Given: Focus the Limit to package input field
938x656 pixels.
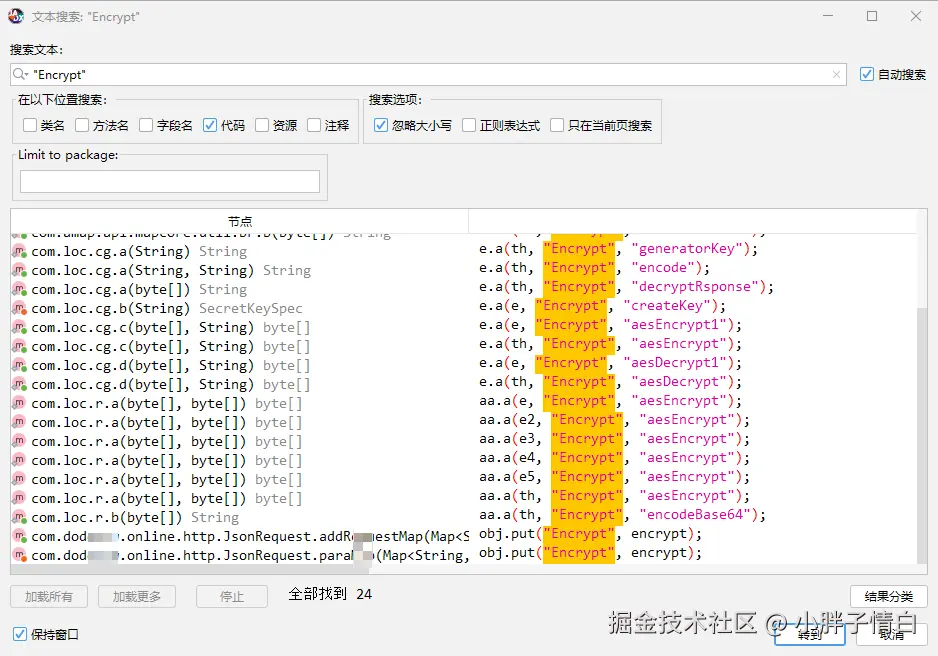Looking at the screenshot, I should pos(170,181).
